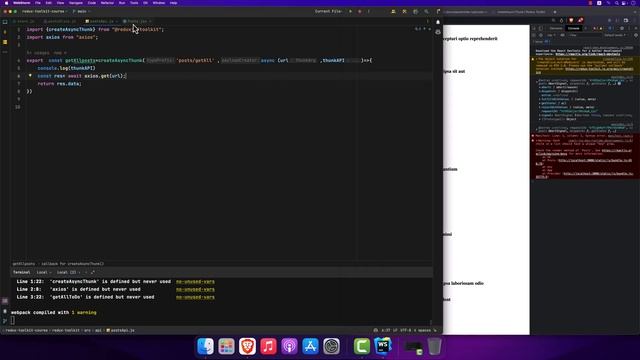Click first no-unused-vars link in terminal
This screenshot has width=640, height=360.
[x=195, y=282]
